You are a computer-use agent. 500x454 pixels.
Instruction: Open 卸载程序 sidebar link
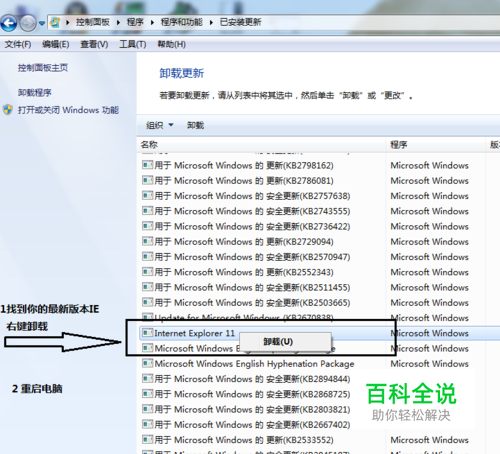pos(34,92)
